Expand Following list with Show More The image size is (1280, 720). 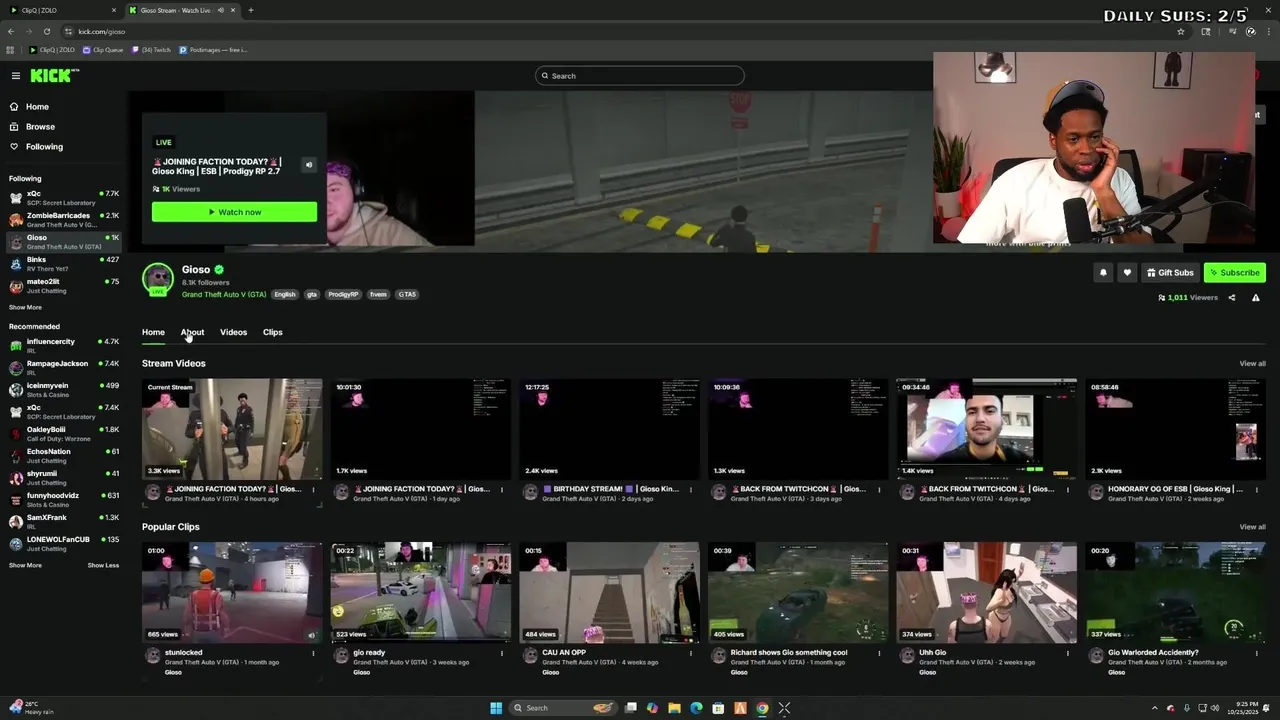tap(25, 307)
